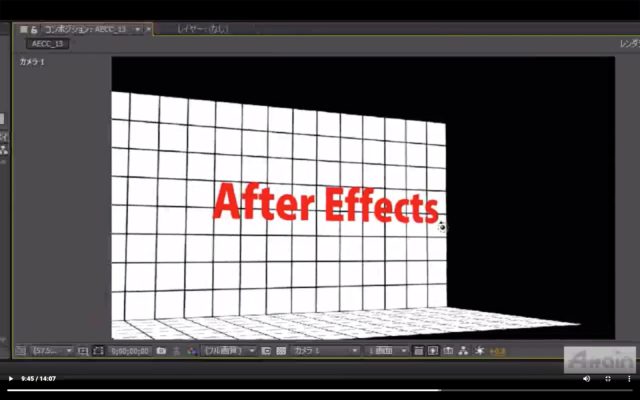Screen dimensions: 640x400
Task: Click the always preview this view icon
Action: coord(20,351)
